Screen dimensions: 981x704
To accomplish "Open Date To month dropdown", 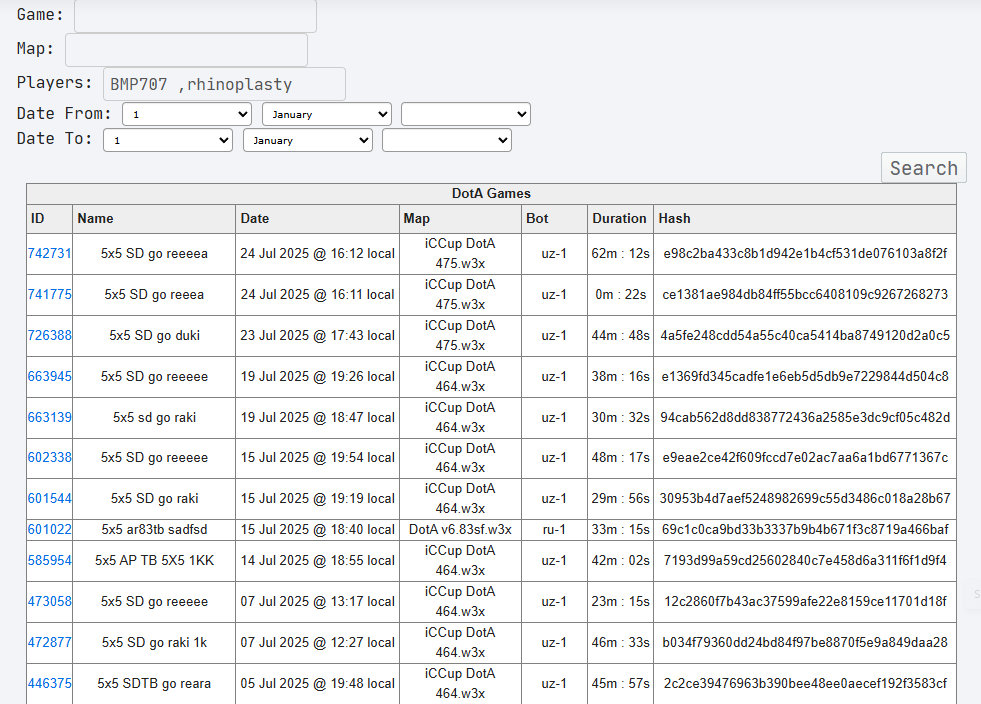I will (308, 140).
